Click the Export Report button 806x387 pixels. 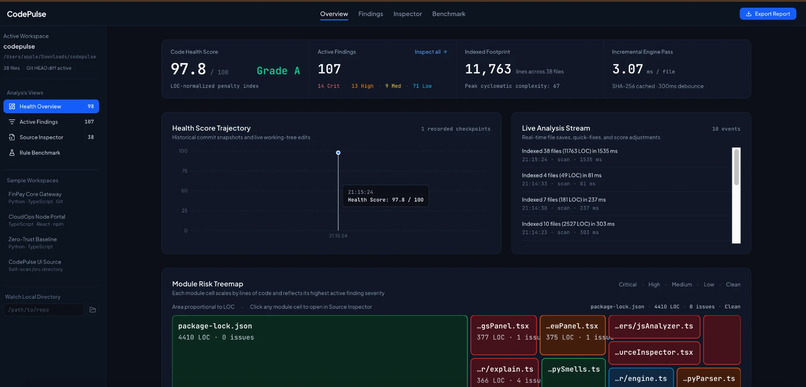click(x=768, y=14)
